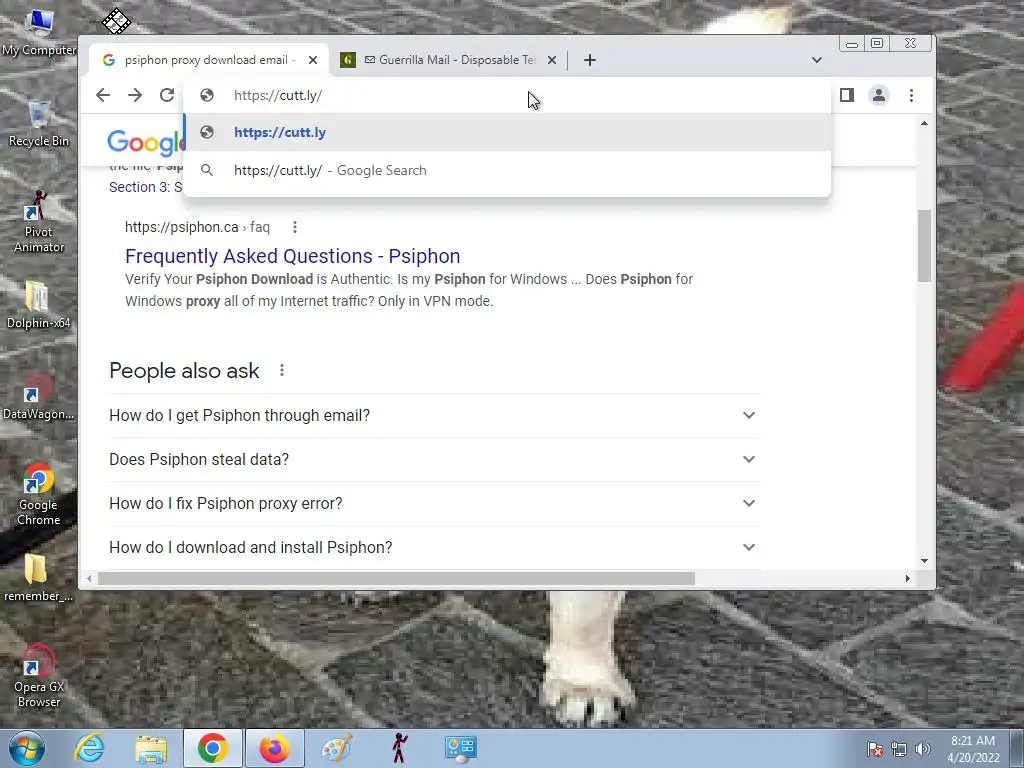This screenshot has width=1024, height=768.
Task: Open the tab search chevron
Action: tap(816, 60)
